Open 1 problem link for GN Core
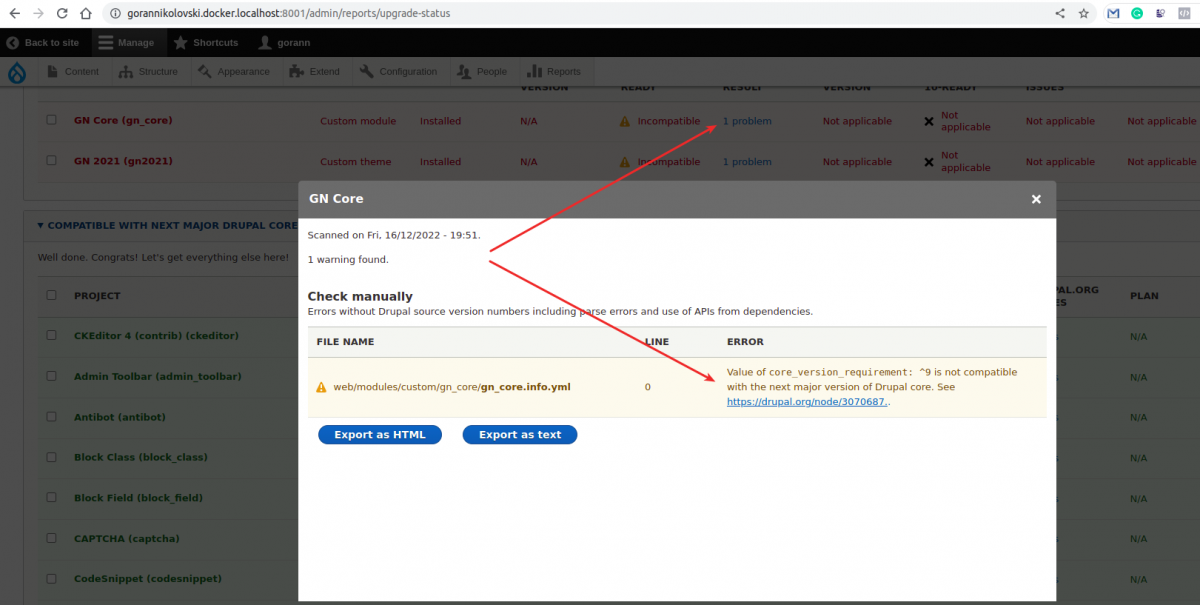The height and width of the screenshot is (605, 1200). [747, 121]
